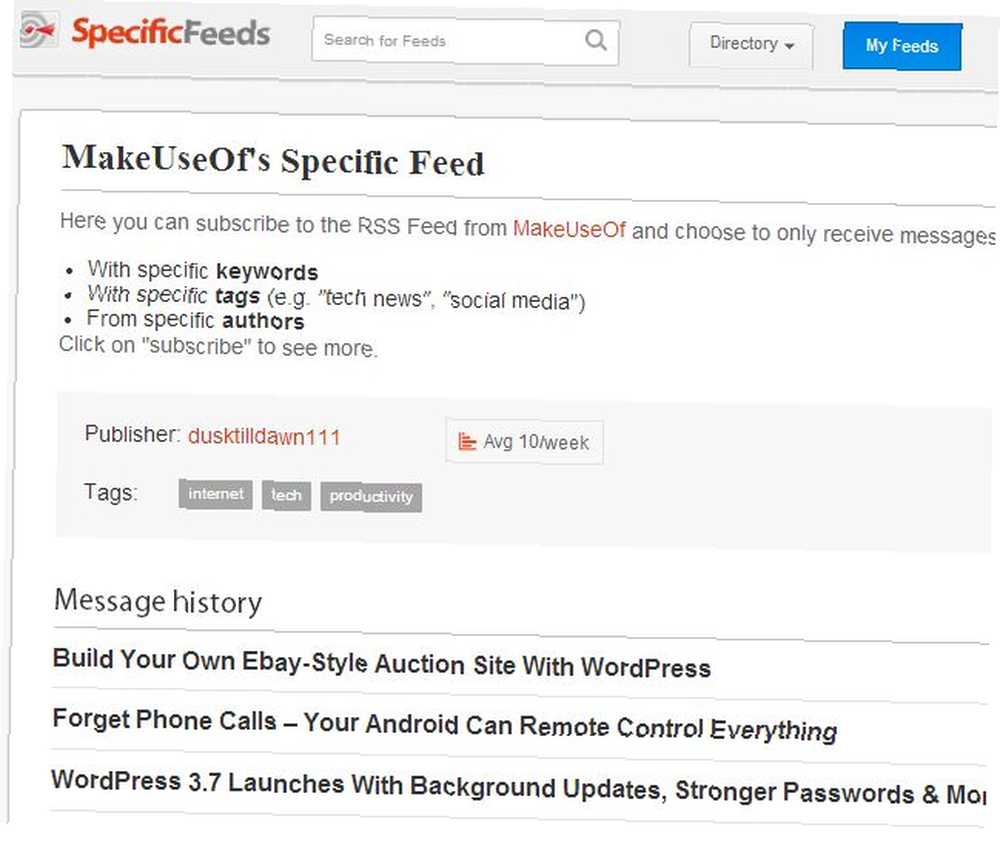Click the Message history heading
This screenshot has height=842, width=1000.
coord(158,601)
